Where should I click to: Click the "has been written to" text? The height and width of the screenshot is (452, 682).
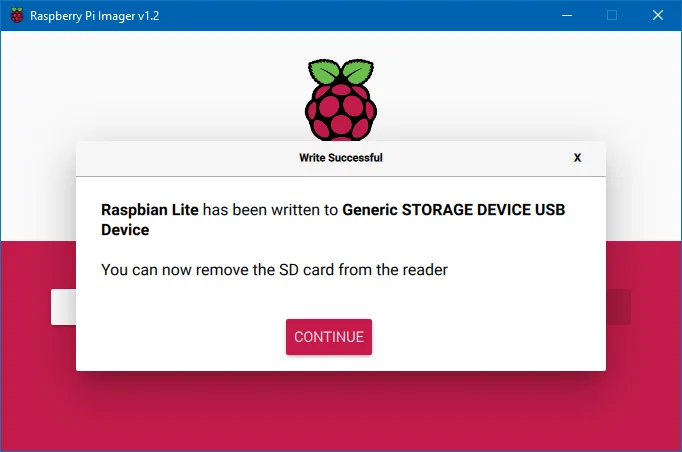pyautogui.click(x=272, y=211)
